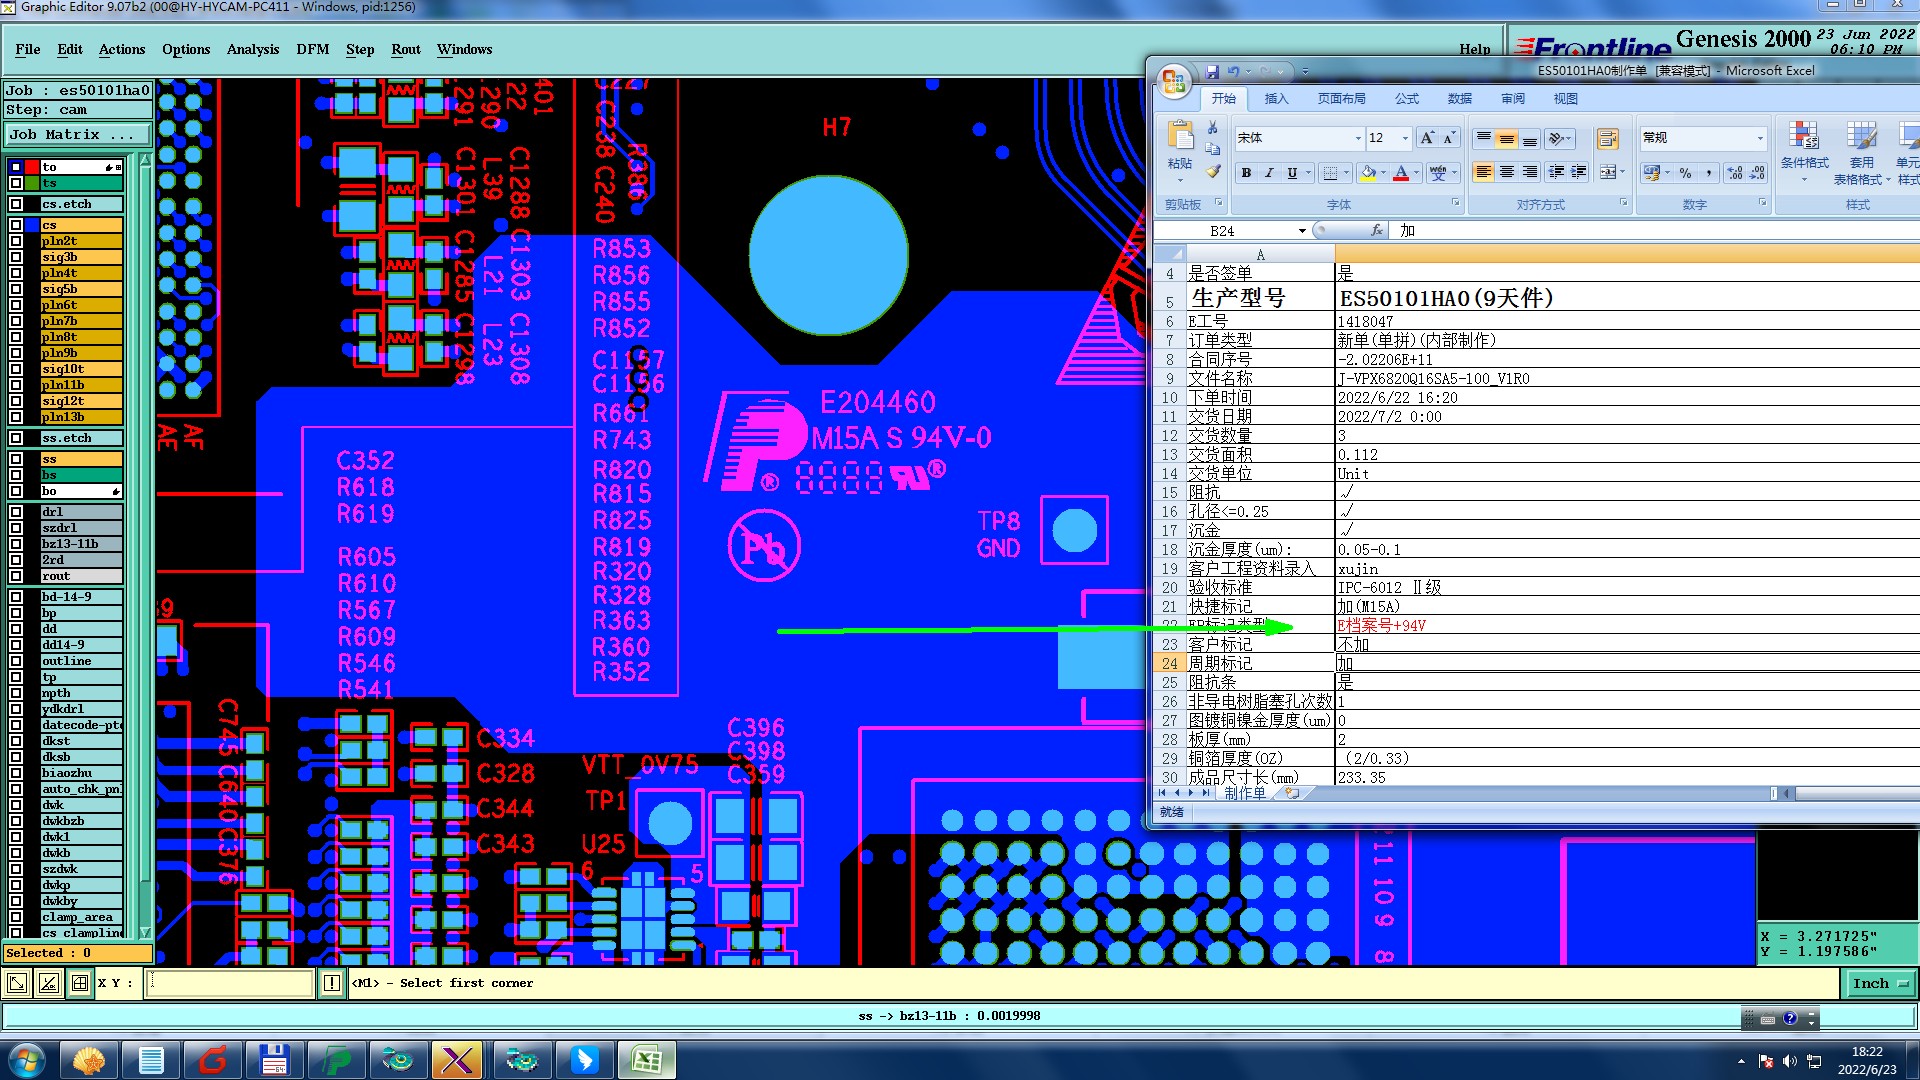Open the Name Box B24 dropdown arrow
This screenshot has width=1920, height=1080.
pyautogui.click(x=1302, y=231)
